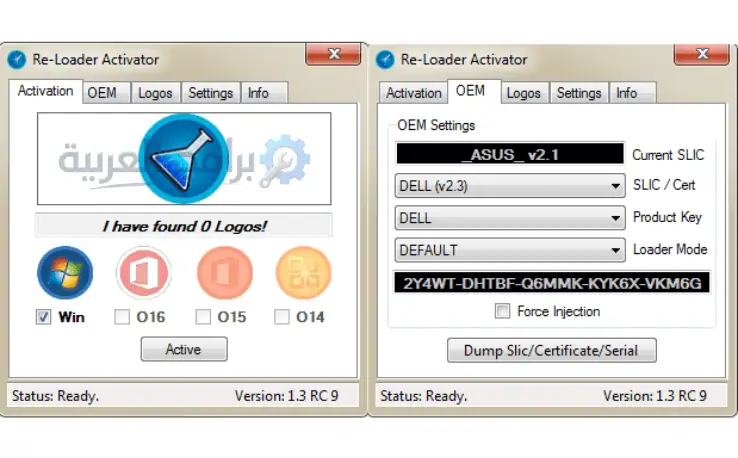The image size is (738, 458).
Task: Click the 'I have found 0 Logos!' message
Action: coord(184,226)
